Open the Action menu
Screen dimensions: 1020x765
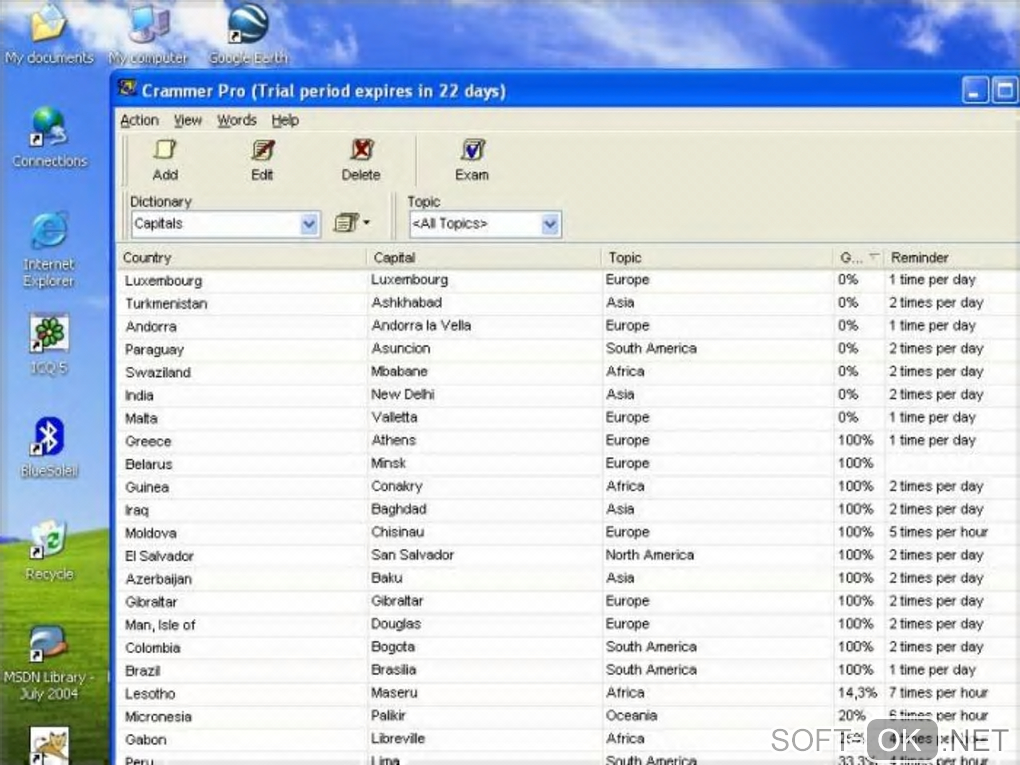click(x=139, y=120)
